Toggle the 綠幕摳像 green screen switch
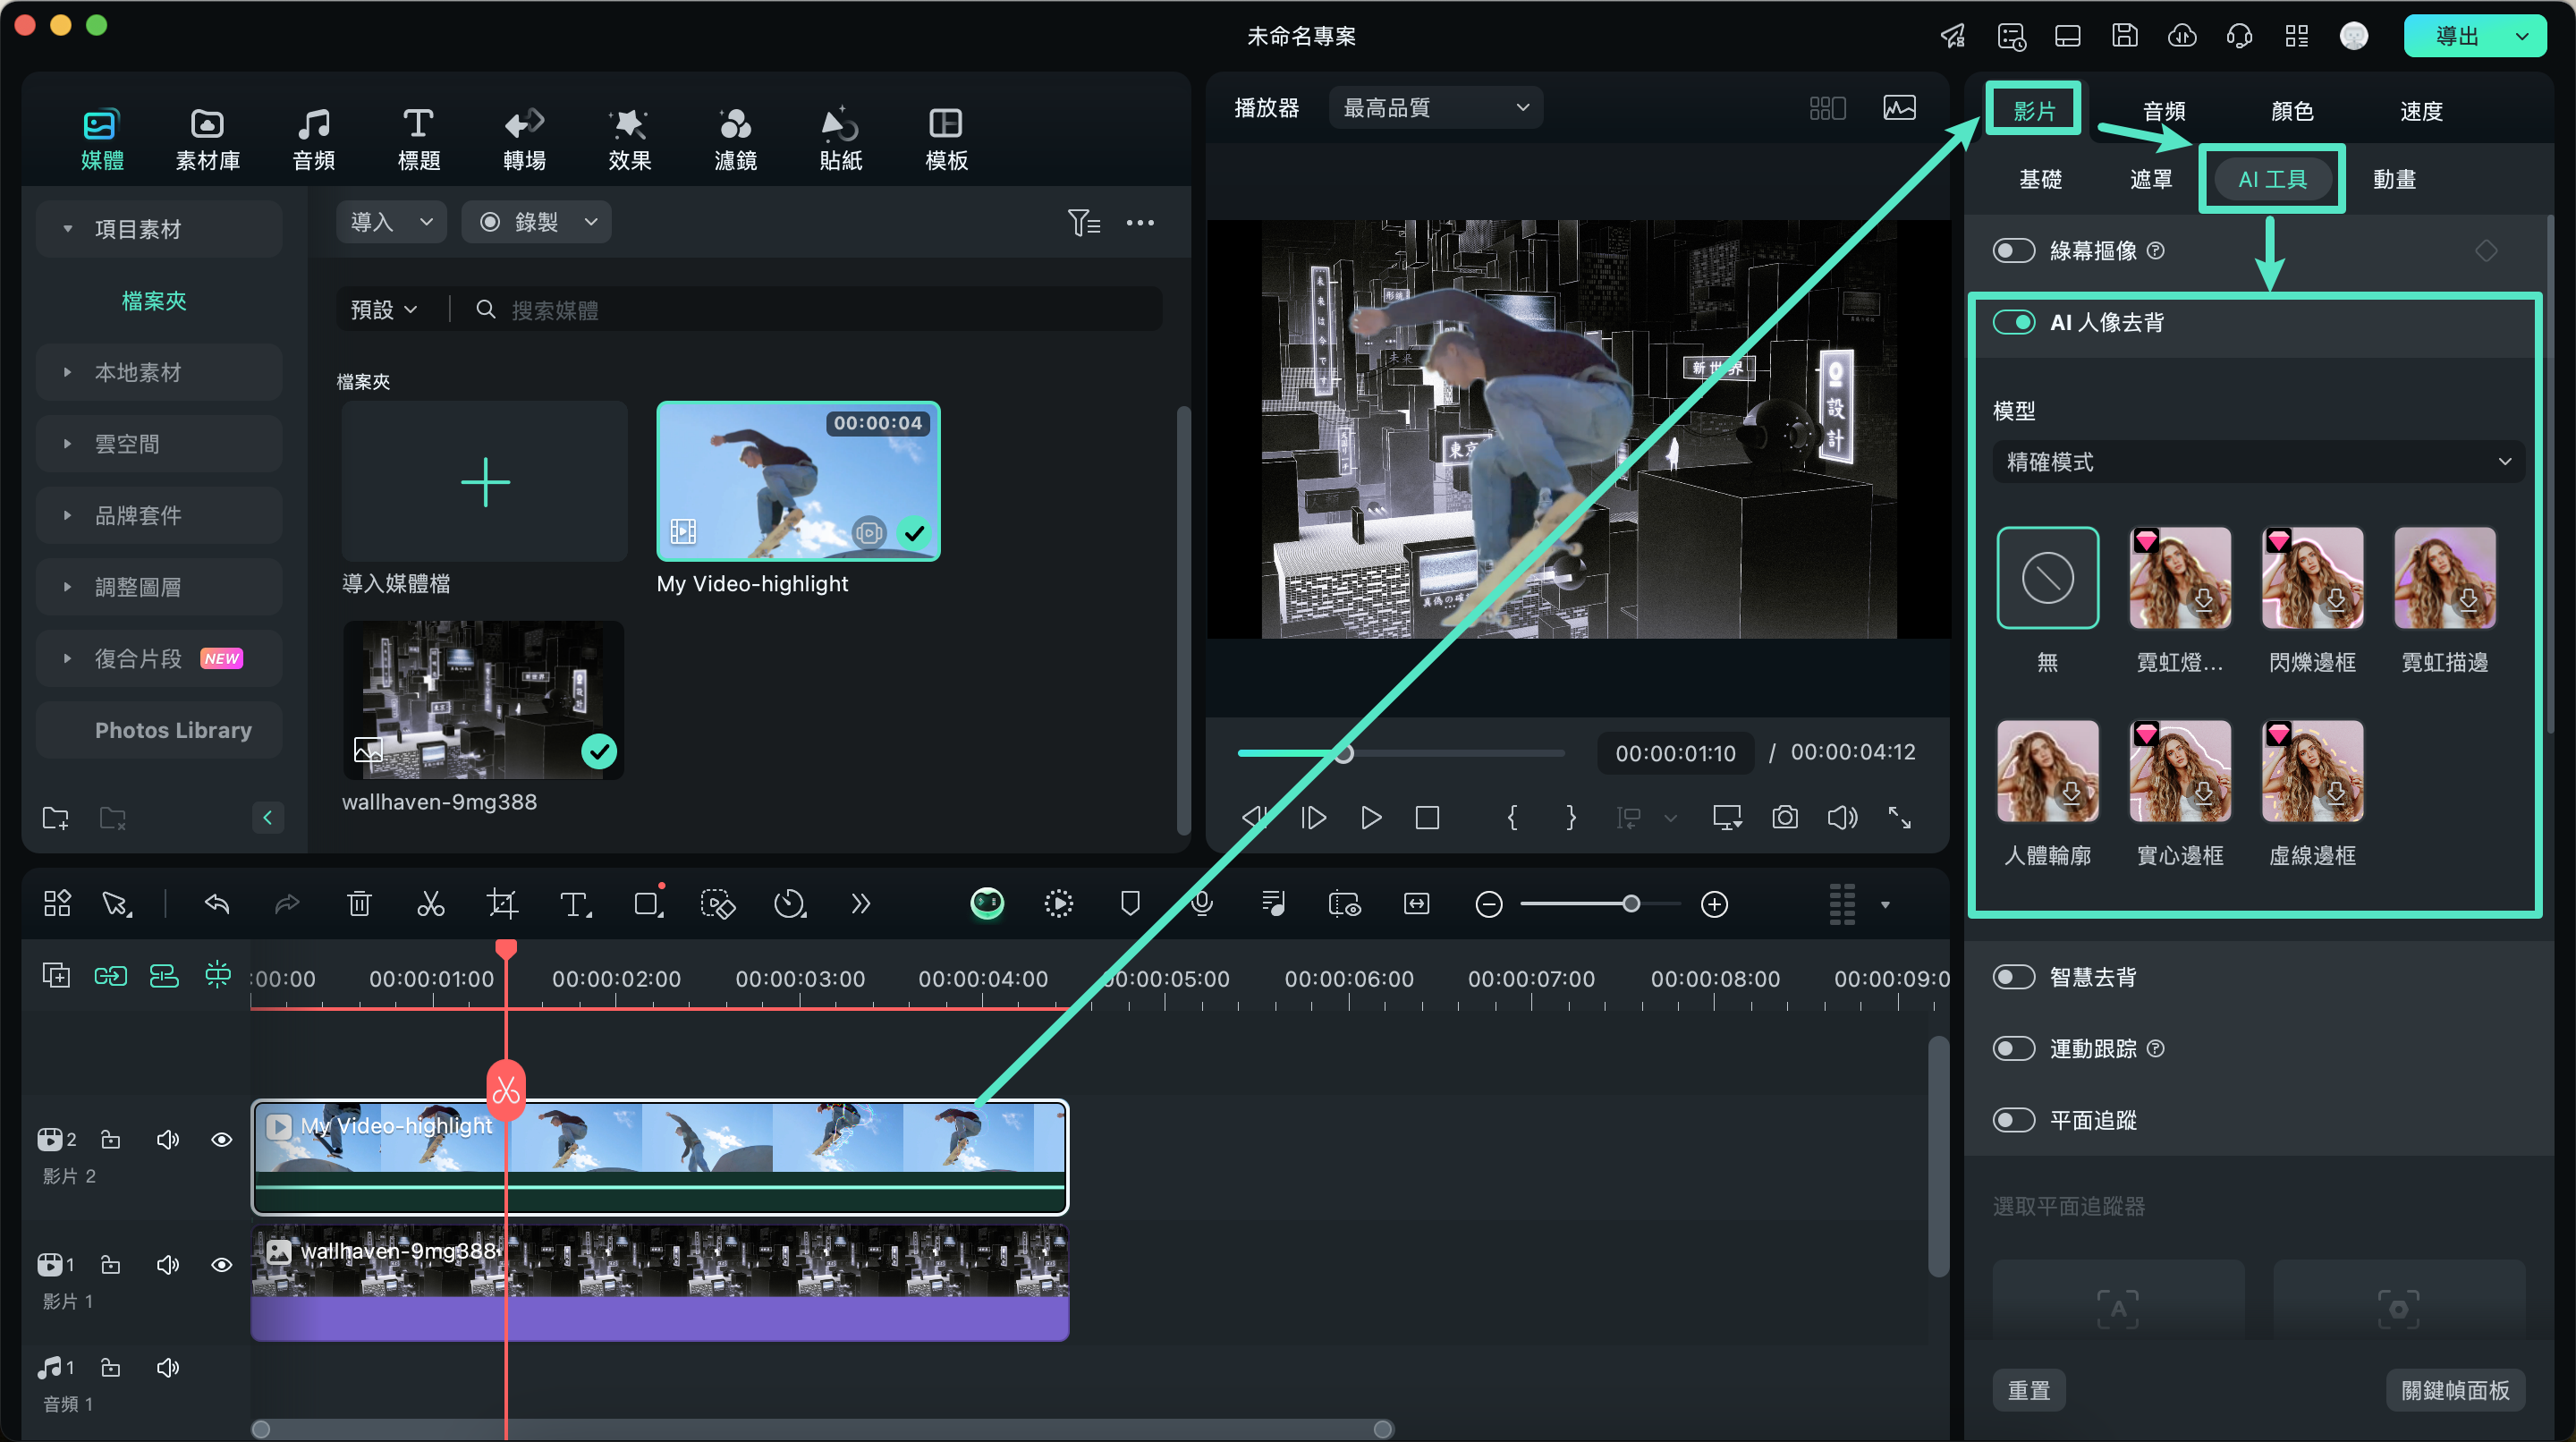The image size is (2576, 1442). point(2013,250)
